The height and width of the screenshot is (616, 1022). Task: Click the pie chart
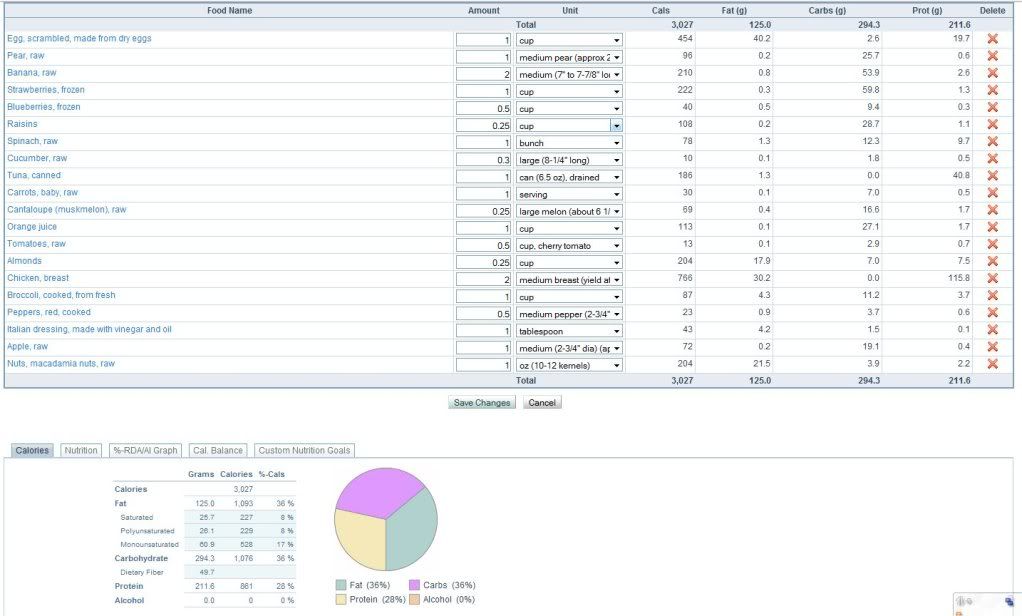pyautogui.click(x=386, y=519)
